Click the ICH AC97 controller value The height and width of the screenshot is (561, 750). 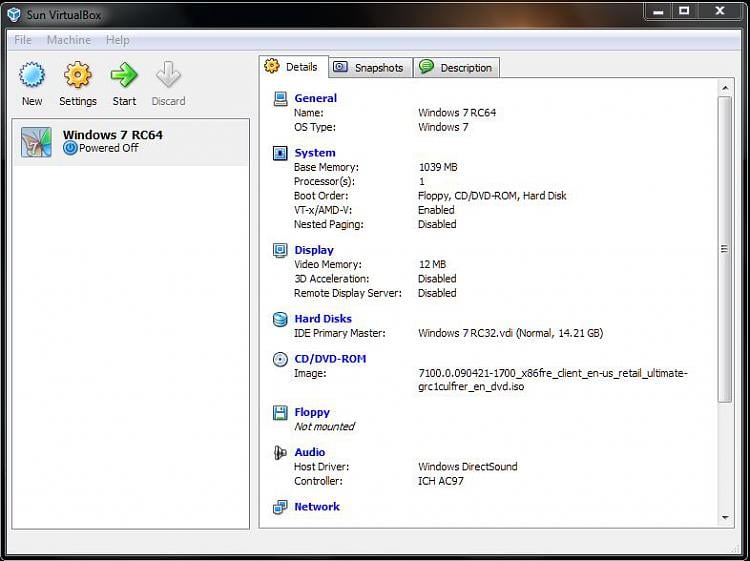click(x=441, y=481)
